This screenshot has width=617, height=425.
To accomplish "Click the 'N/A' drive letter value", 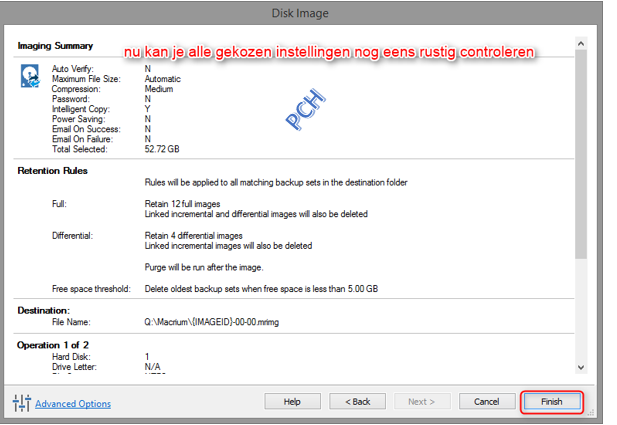I will (x=153, y=367).
